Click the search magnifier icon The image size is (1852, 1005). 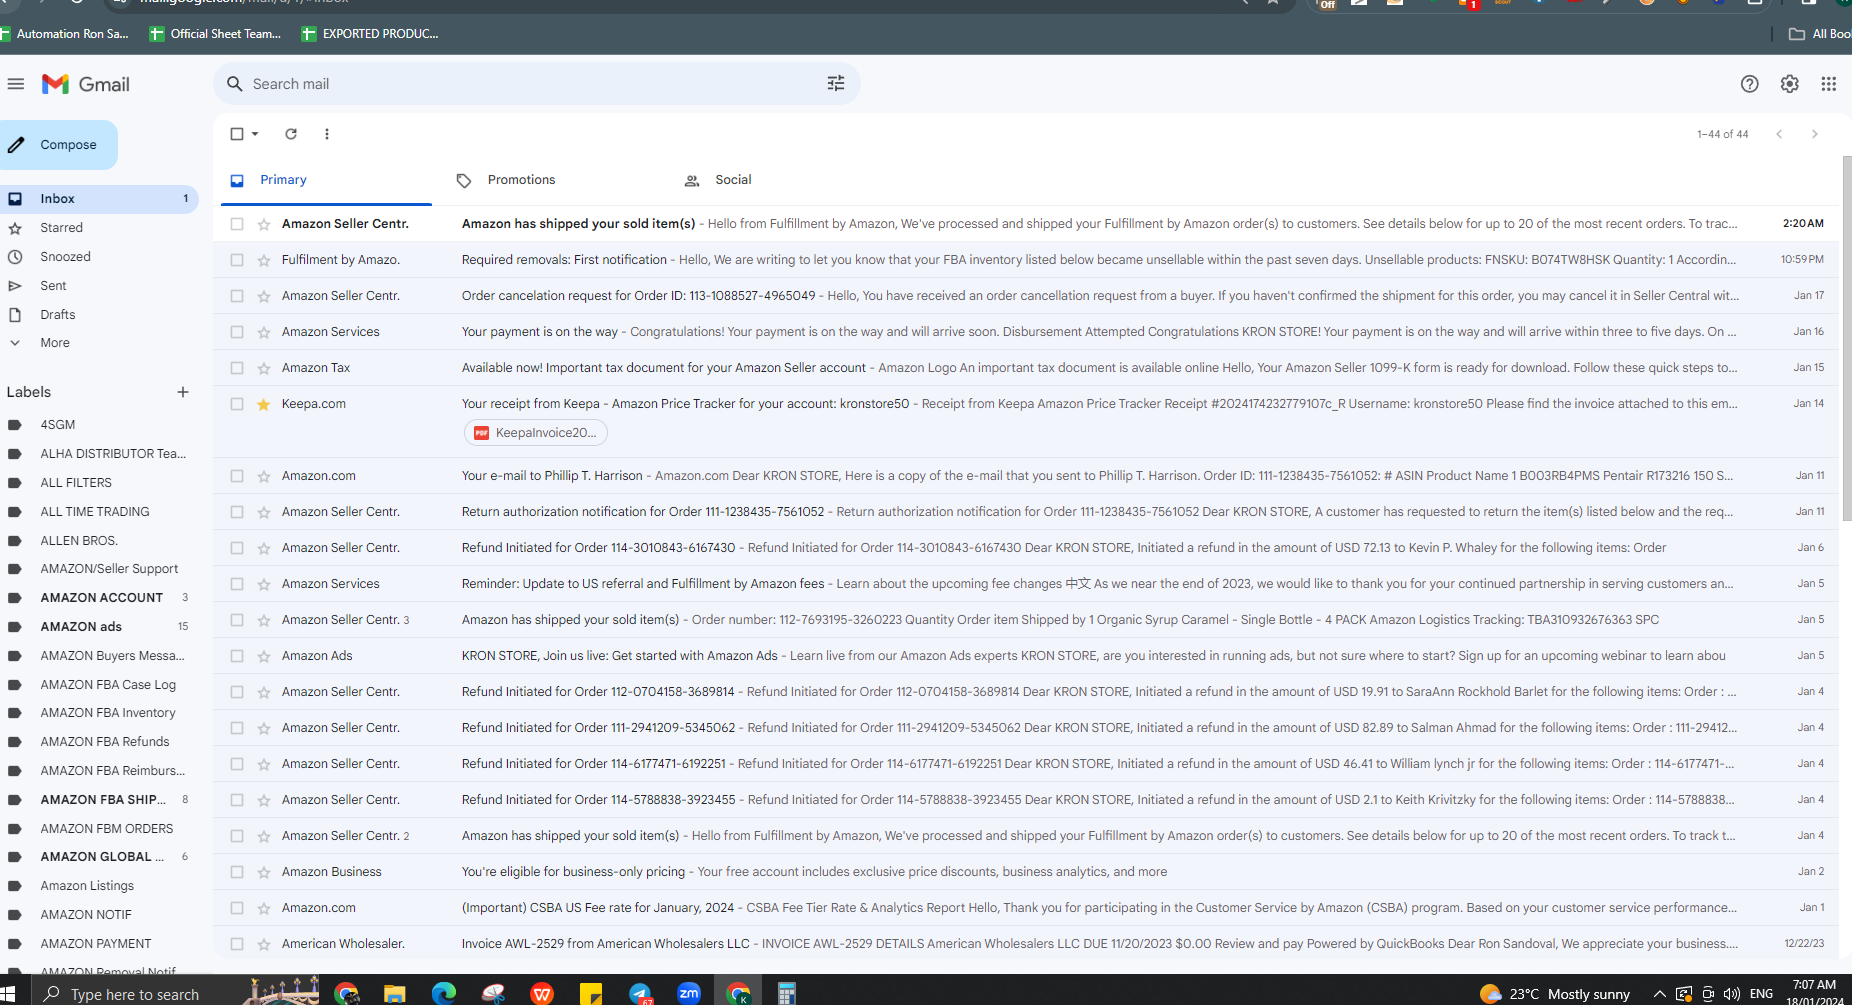[235, 84]
